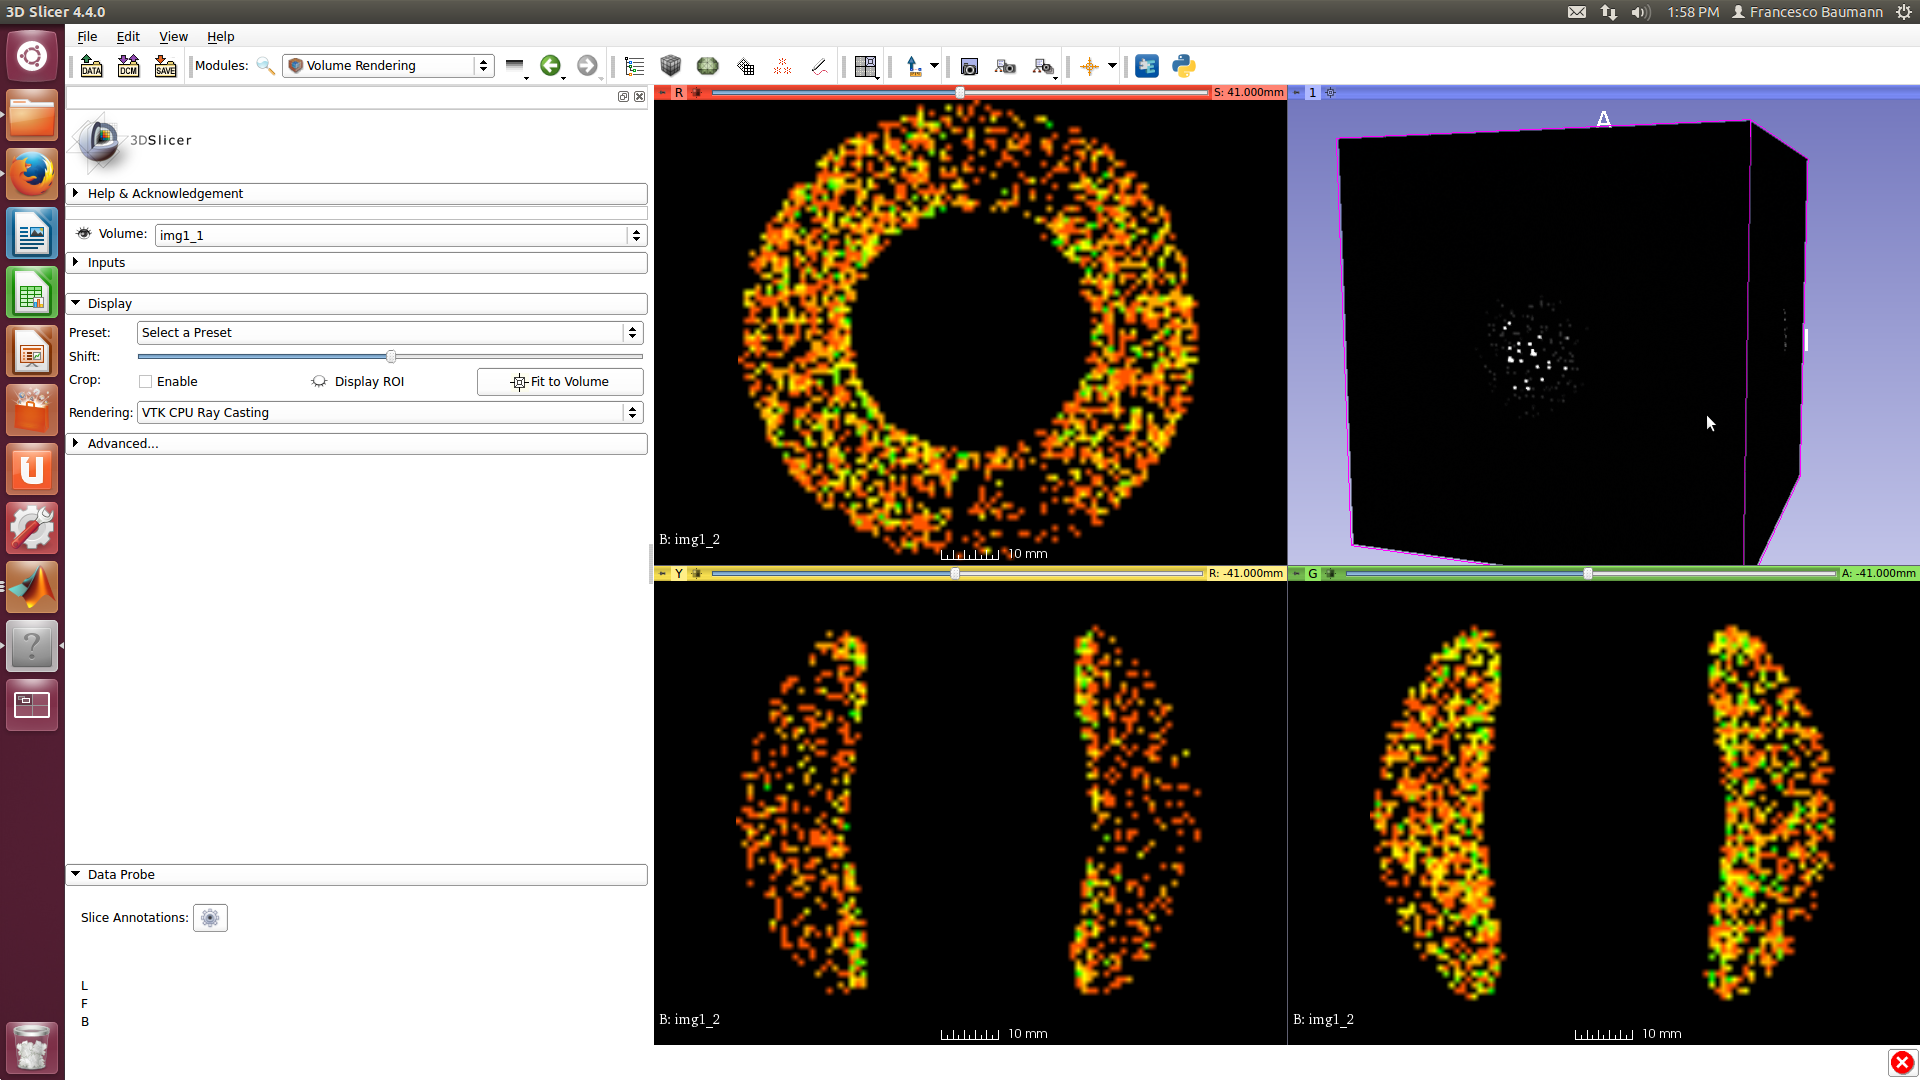Enable the Crop checkbox
This screenshot has width=1920, height=1080.
click(x=146, y=381)
